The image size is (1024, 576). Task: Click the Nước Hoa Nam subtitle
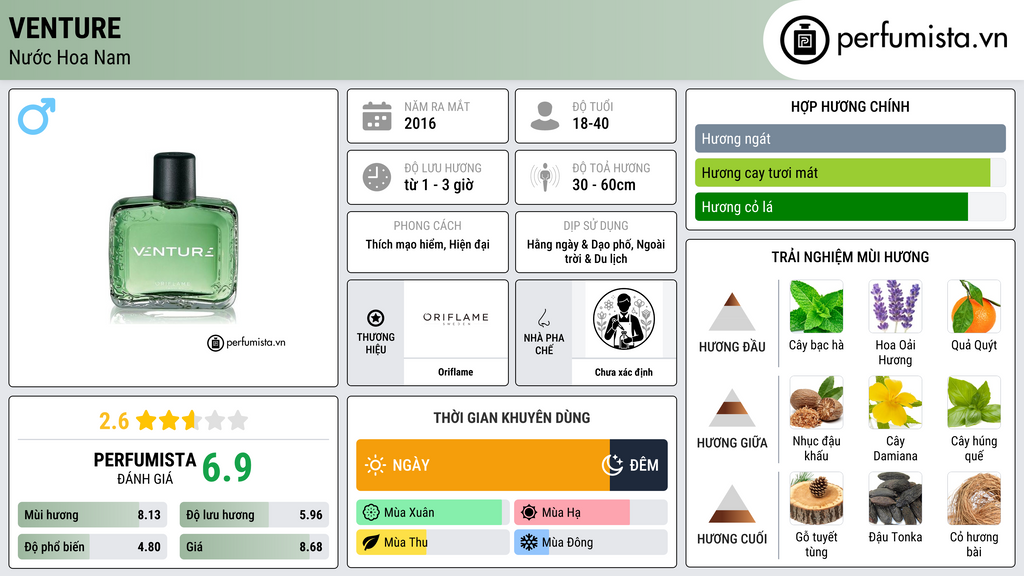point(70,57)
